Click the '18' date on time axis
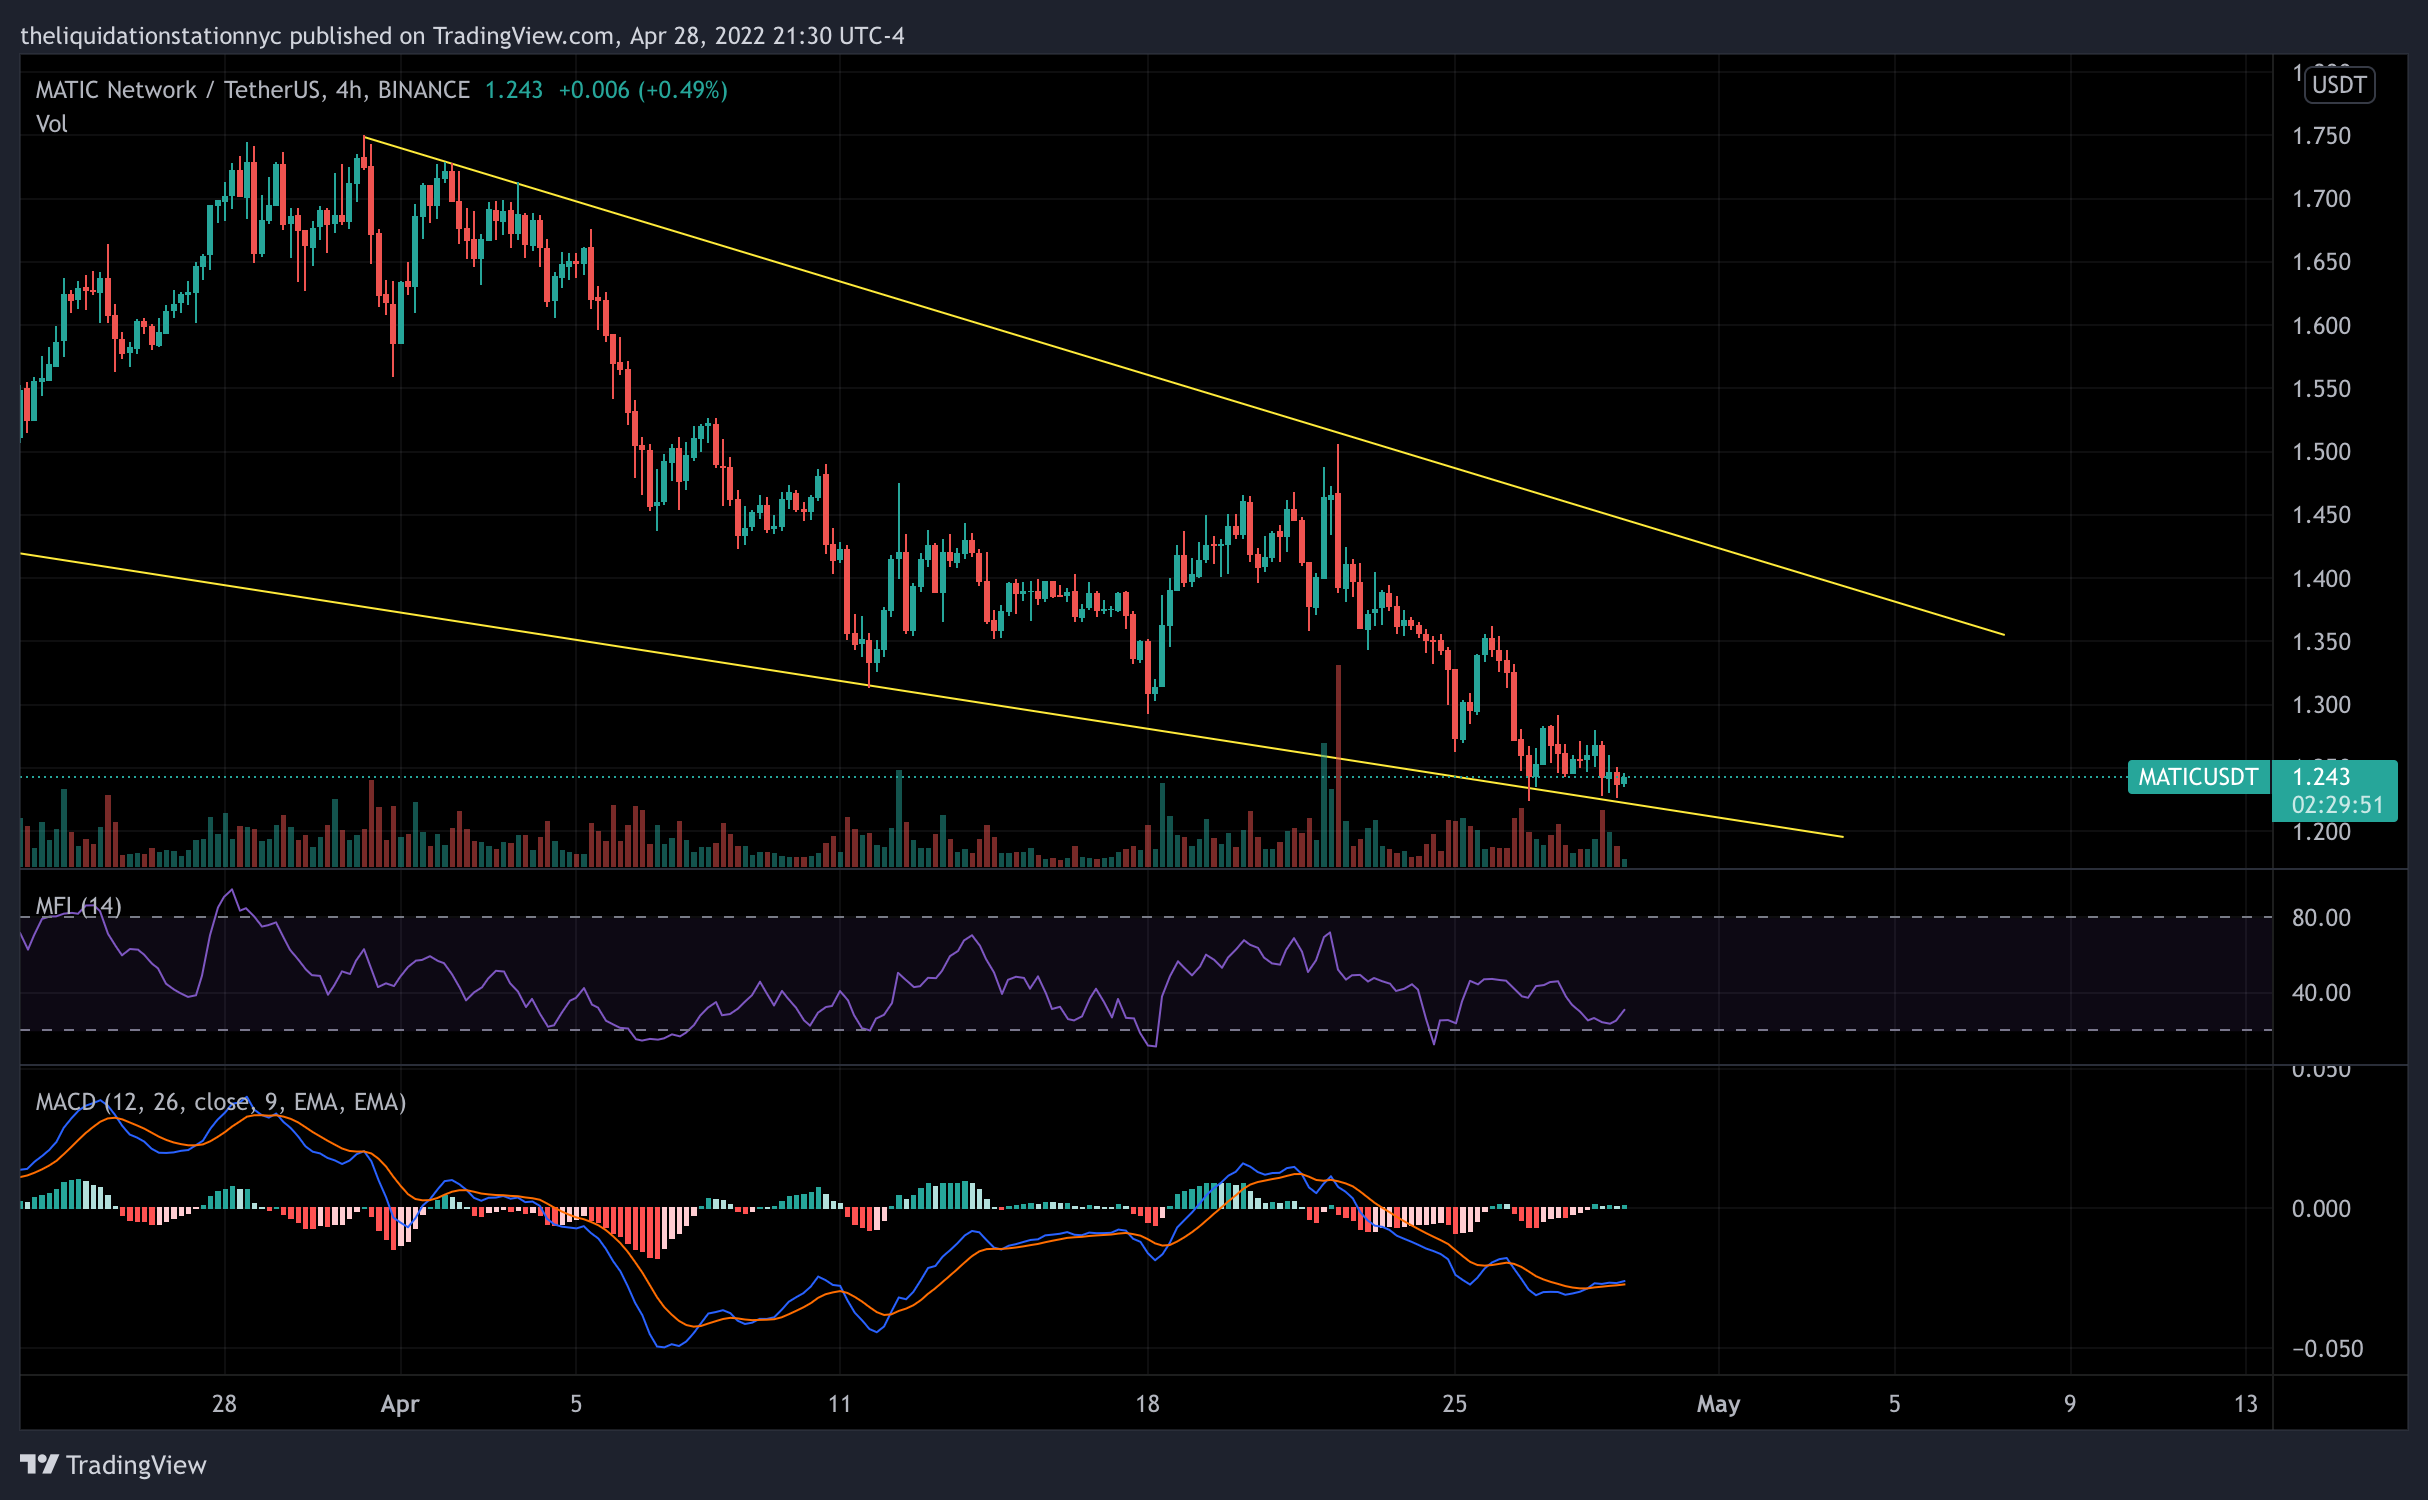2428x1500 pixels. pos(1147,1404)
